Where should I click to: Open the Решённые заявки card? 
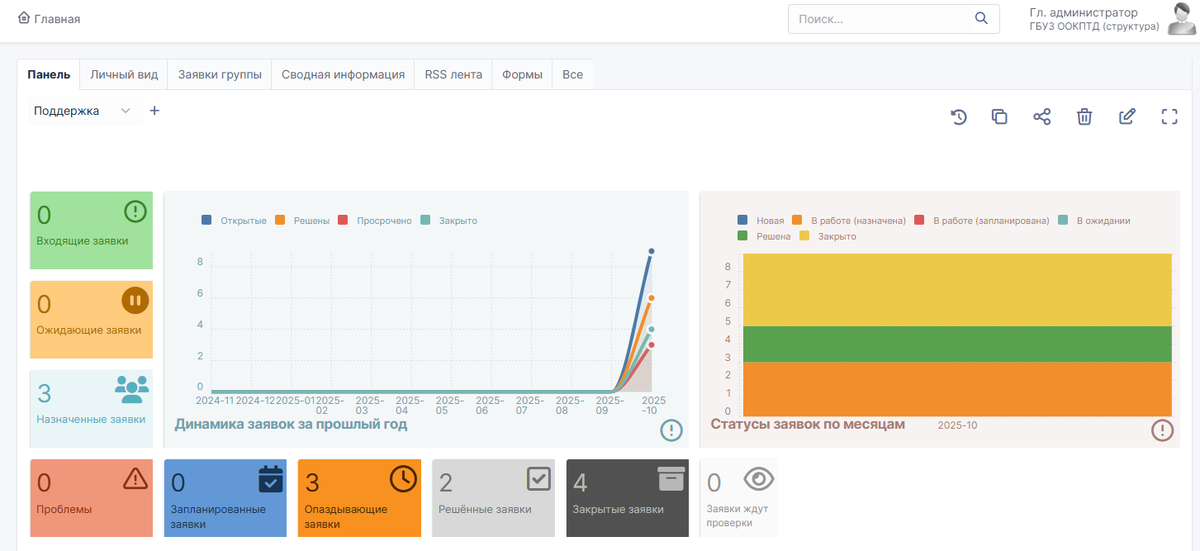click(x=493, y=498)
